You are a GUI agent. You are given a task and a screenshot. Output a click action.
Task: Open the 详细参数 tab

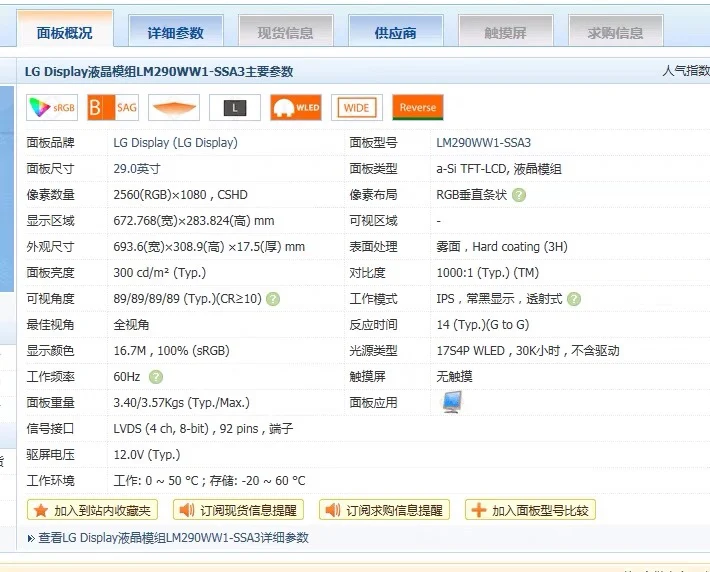(176, 32)
